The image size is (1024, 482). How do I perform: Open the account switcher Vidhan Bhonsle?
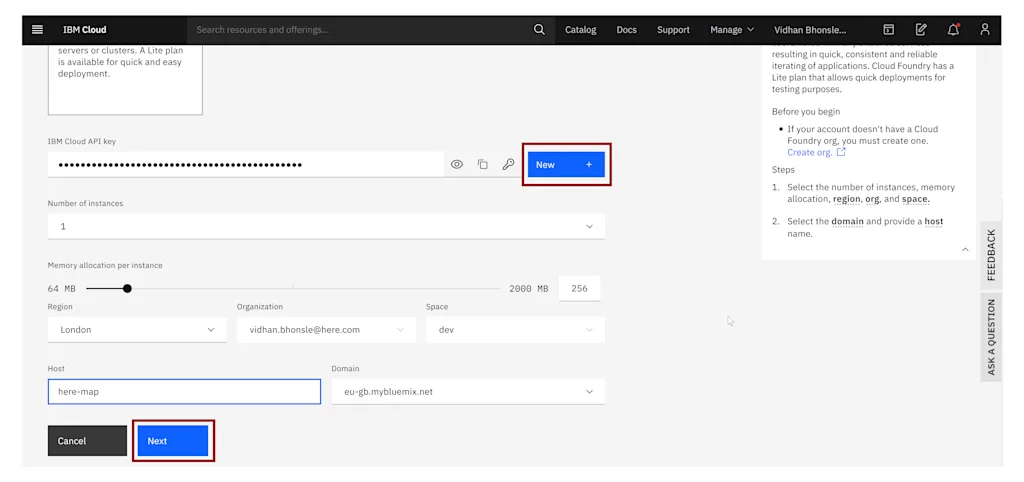point(810,29)
